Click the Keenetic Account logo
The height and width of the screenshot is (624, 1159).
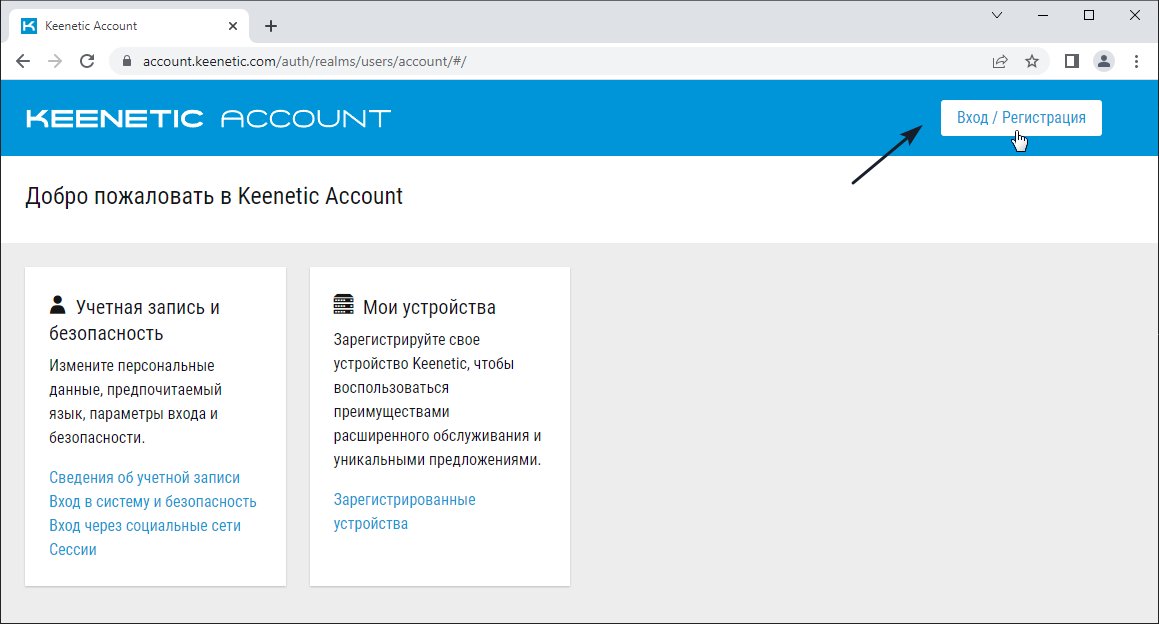[208, 118]
